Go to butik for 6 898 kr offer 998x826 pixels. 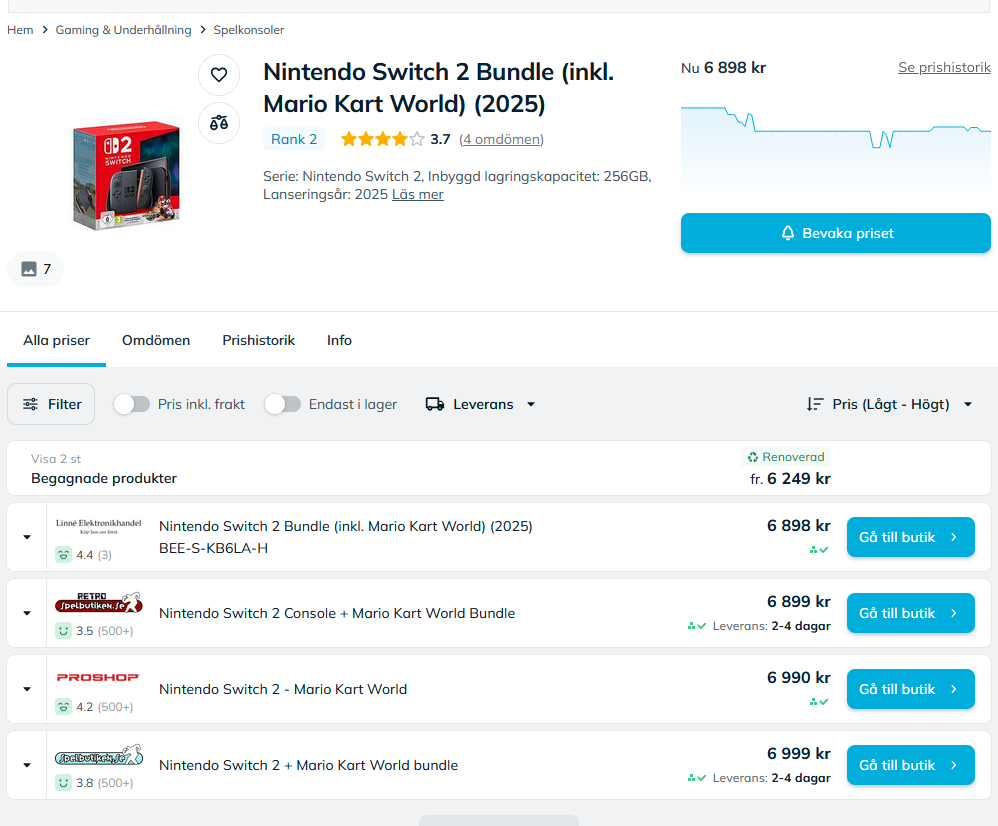[x=911, y=537]
